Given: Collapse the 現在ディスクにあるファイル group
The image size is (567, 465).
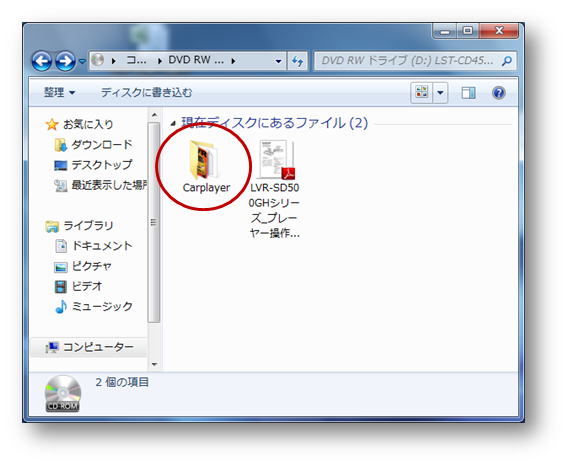Looking at the screenshot, I should [x=173, y=124].
